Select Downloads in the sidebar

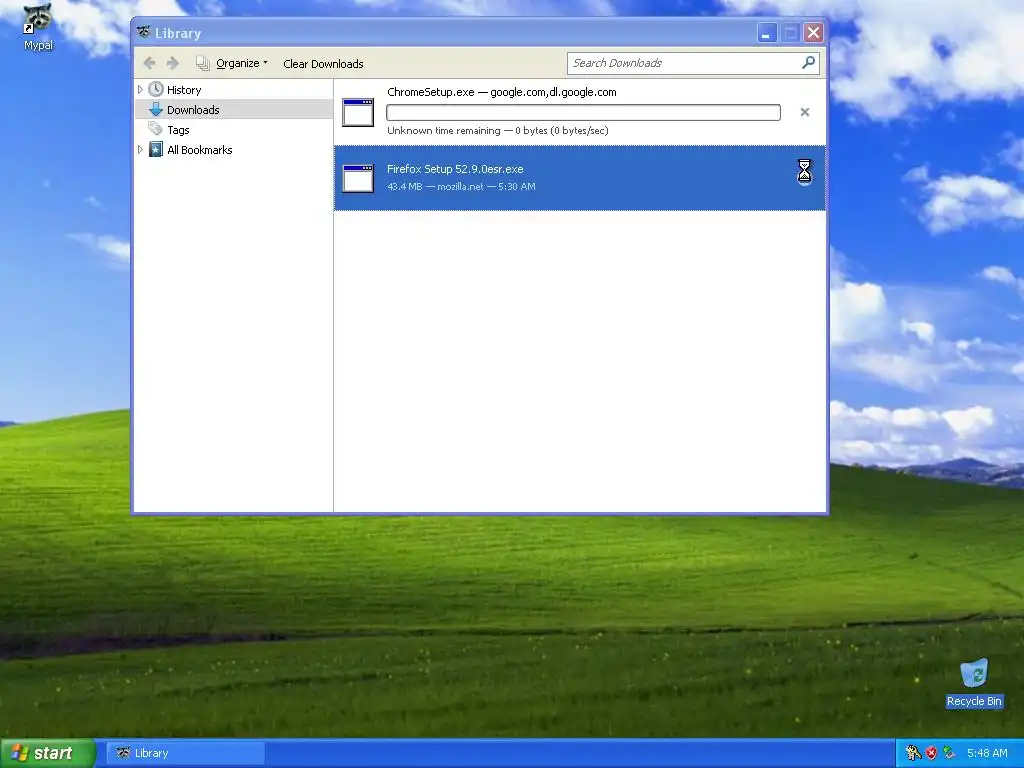[x=193, y=110]
